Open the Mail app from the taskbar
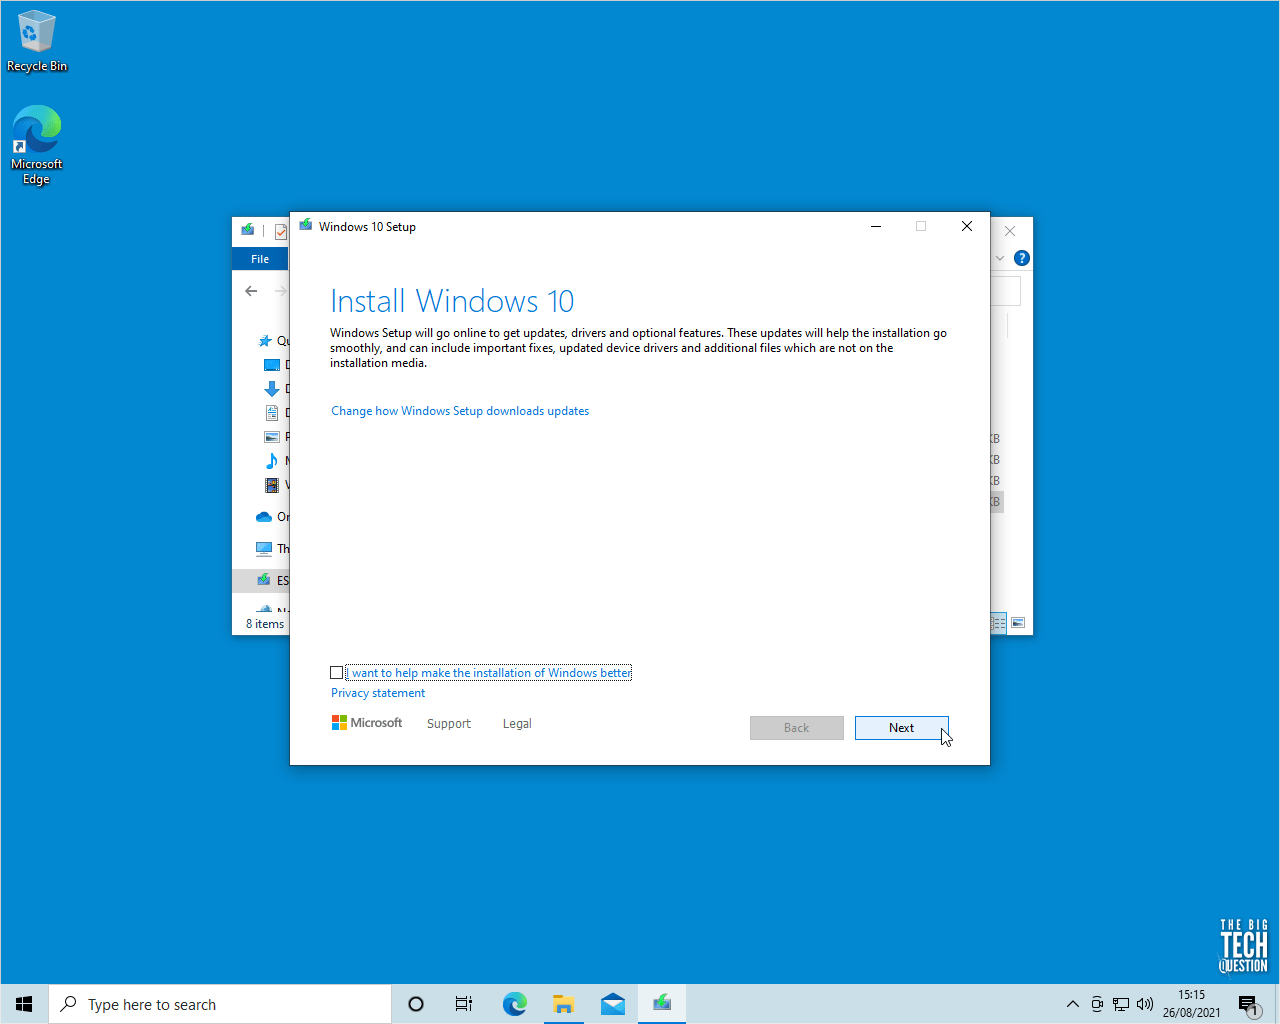Viewport: 1280px width, 1024px height. 613,1004
